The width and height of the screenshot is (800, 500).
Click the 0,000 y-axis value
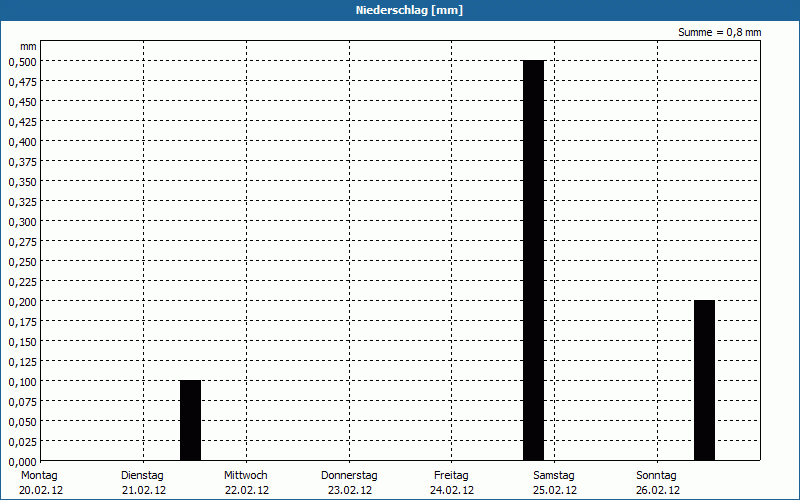22,462
